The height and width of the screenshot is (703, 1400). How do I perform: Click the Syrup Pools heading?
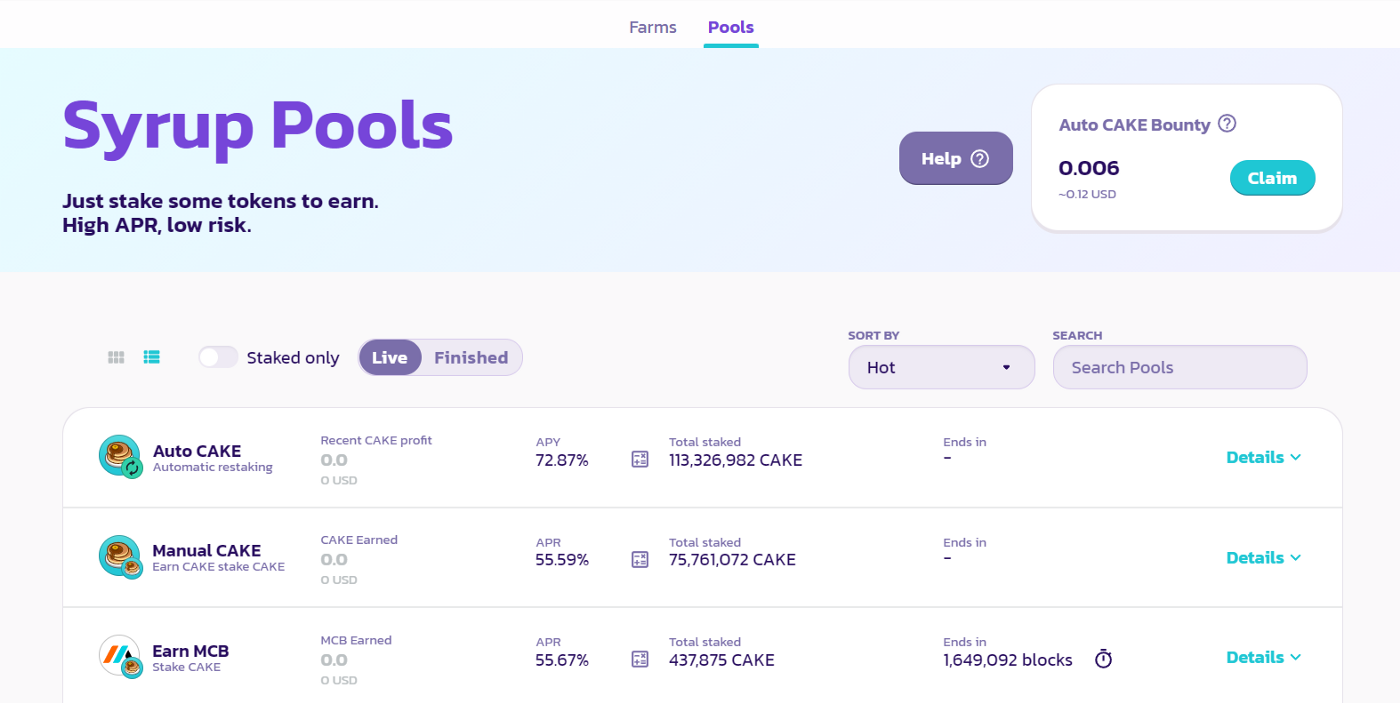258,127
